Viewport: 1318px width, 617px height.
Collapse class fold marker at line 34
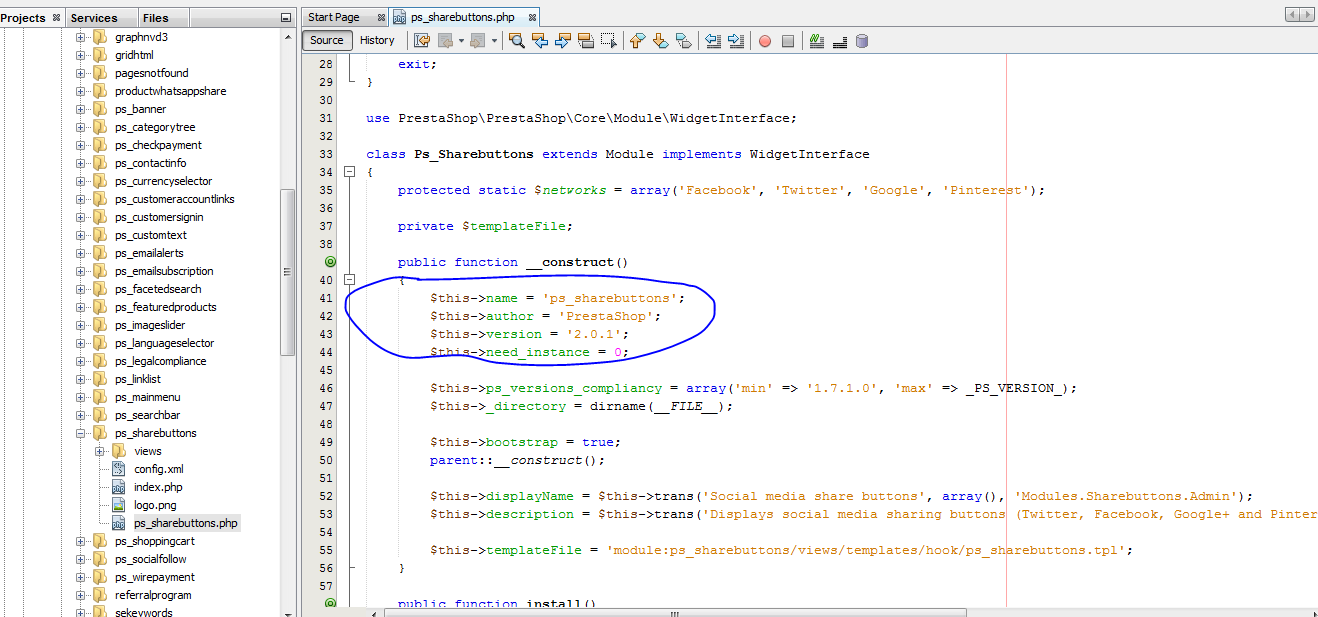[350, 172]
